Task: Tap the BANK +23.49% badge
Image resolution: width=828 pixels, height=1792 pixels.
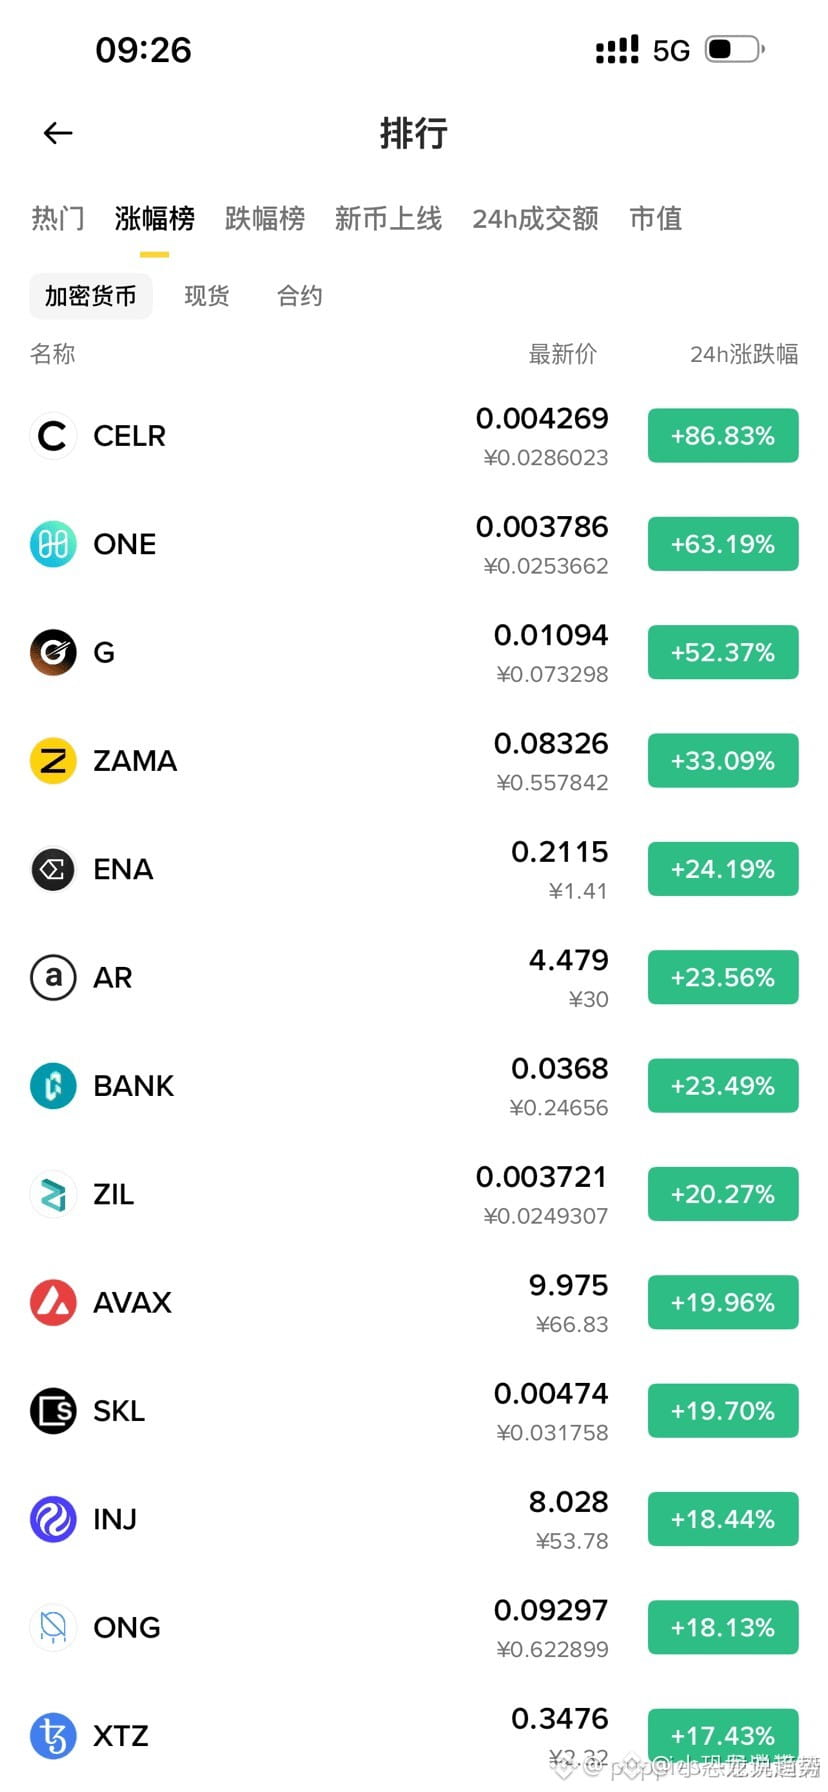Action: point(723,1086)
